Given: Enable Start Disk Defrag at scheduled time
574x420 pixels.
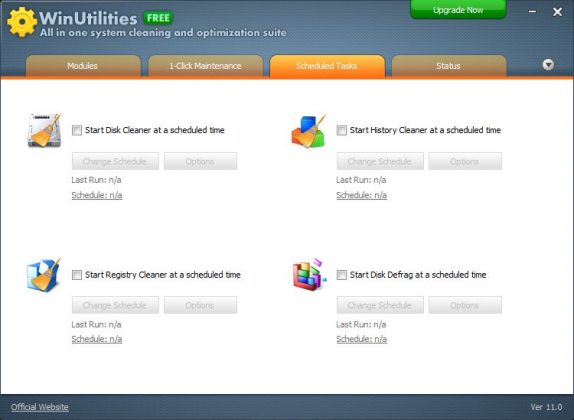Looking at the screenshot, I should pos(342,275).
